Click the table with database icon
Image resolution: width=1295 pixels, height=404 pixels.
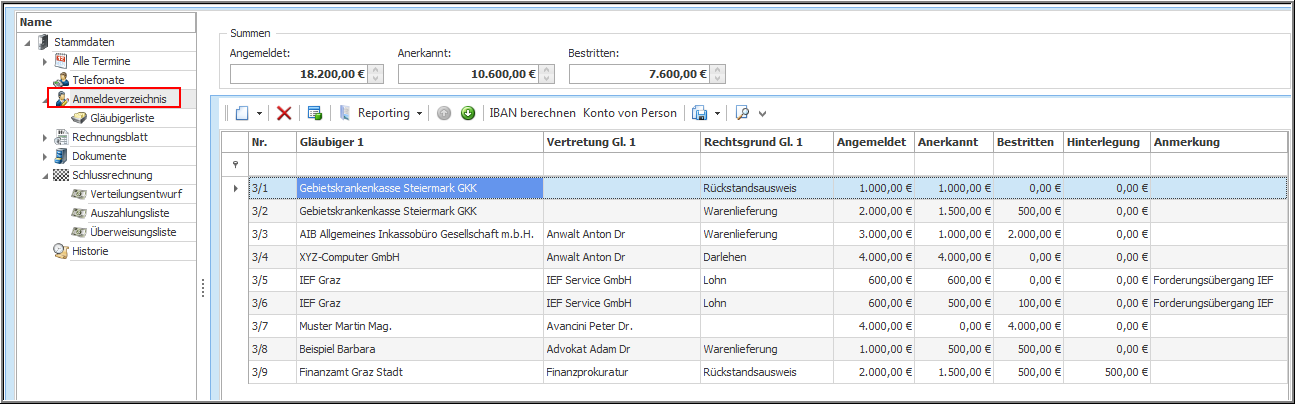(314, 113)
